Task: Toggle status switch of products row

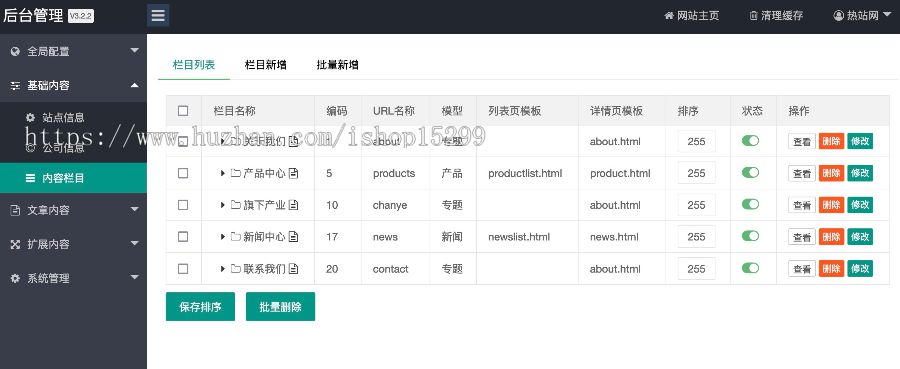Action: [x=750, y=173]
